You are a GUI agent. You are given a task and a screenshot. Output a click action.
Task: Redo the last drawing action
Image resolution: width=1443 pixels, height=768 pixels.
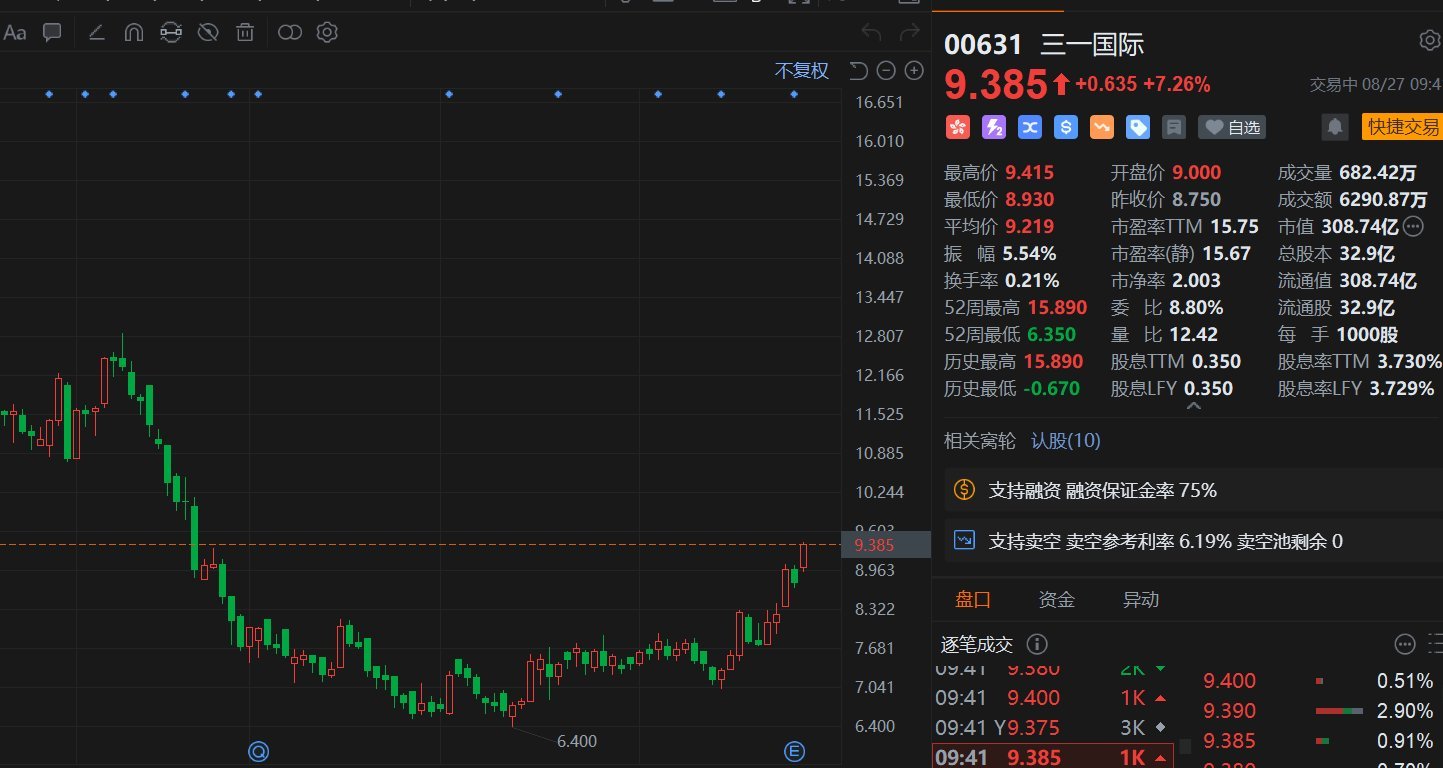[x=909, y=33]
